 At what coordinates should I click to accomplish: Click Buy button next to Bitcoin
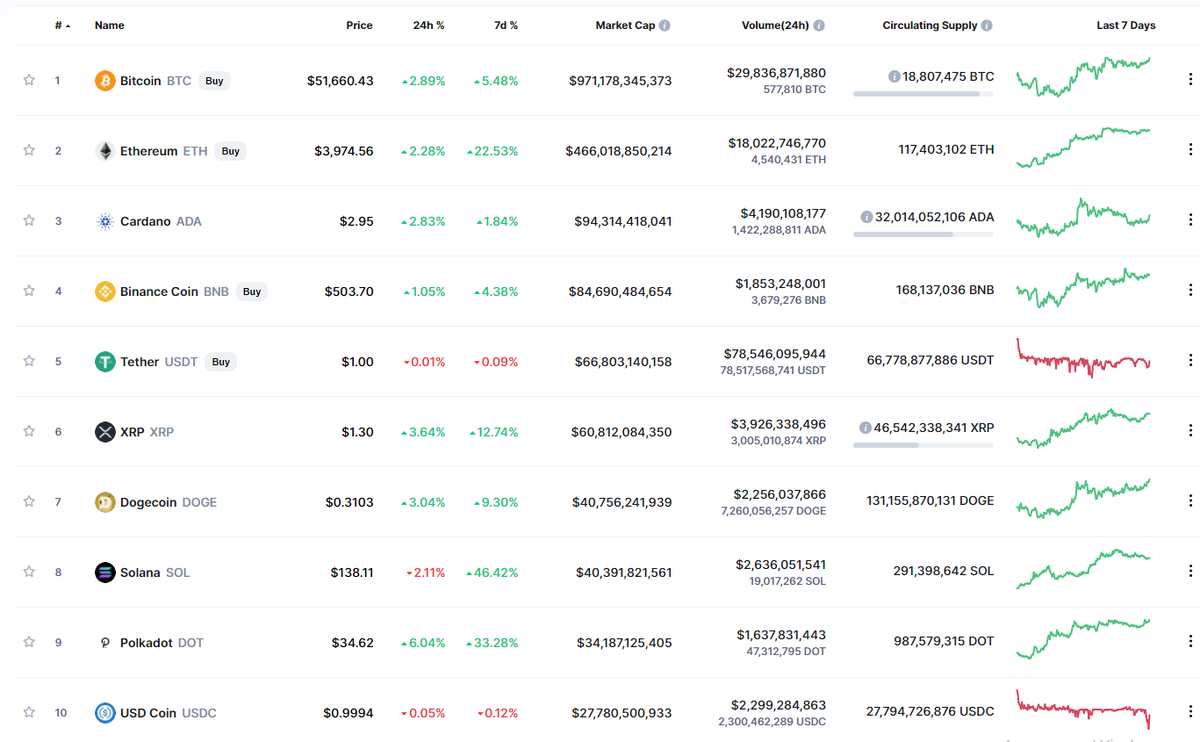pyautogui.click(x=214, y=81)
